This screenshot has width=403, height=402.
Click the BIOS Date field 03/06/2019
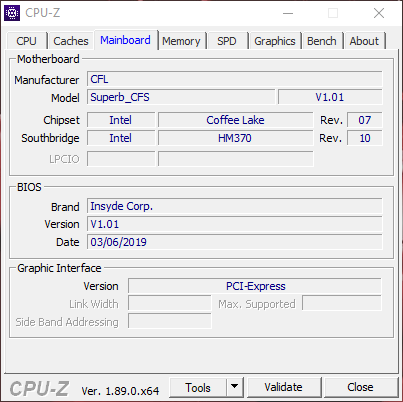(235, 242)
